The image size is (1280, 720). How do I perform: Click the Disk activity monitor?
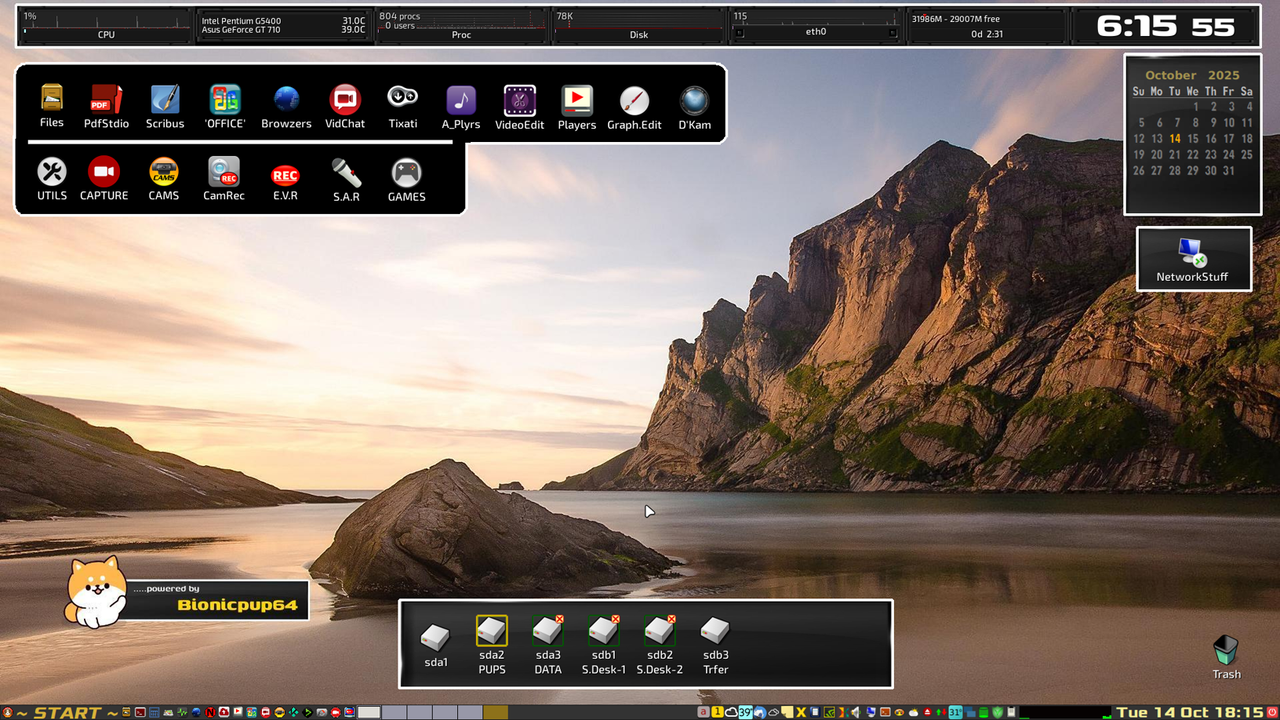pos(639,26)
